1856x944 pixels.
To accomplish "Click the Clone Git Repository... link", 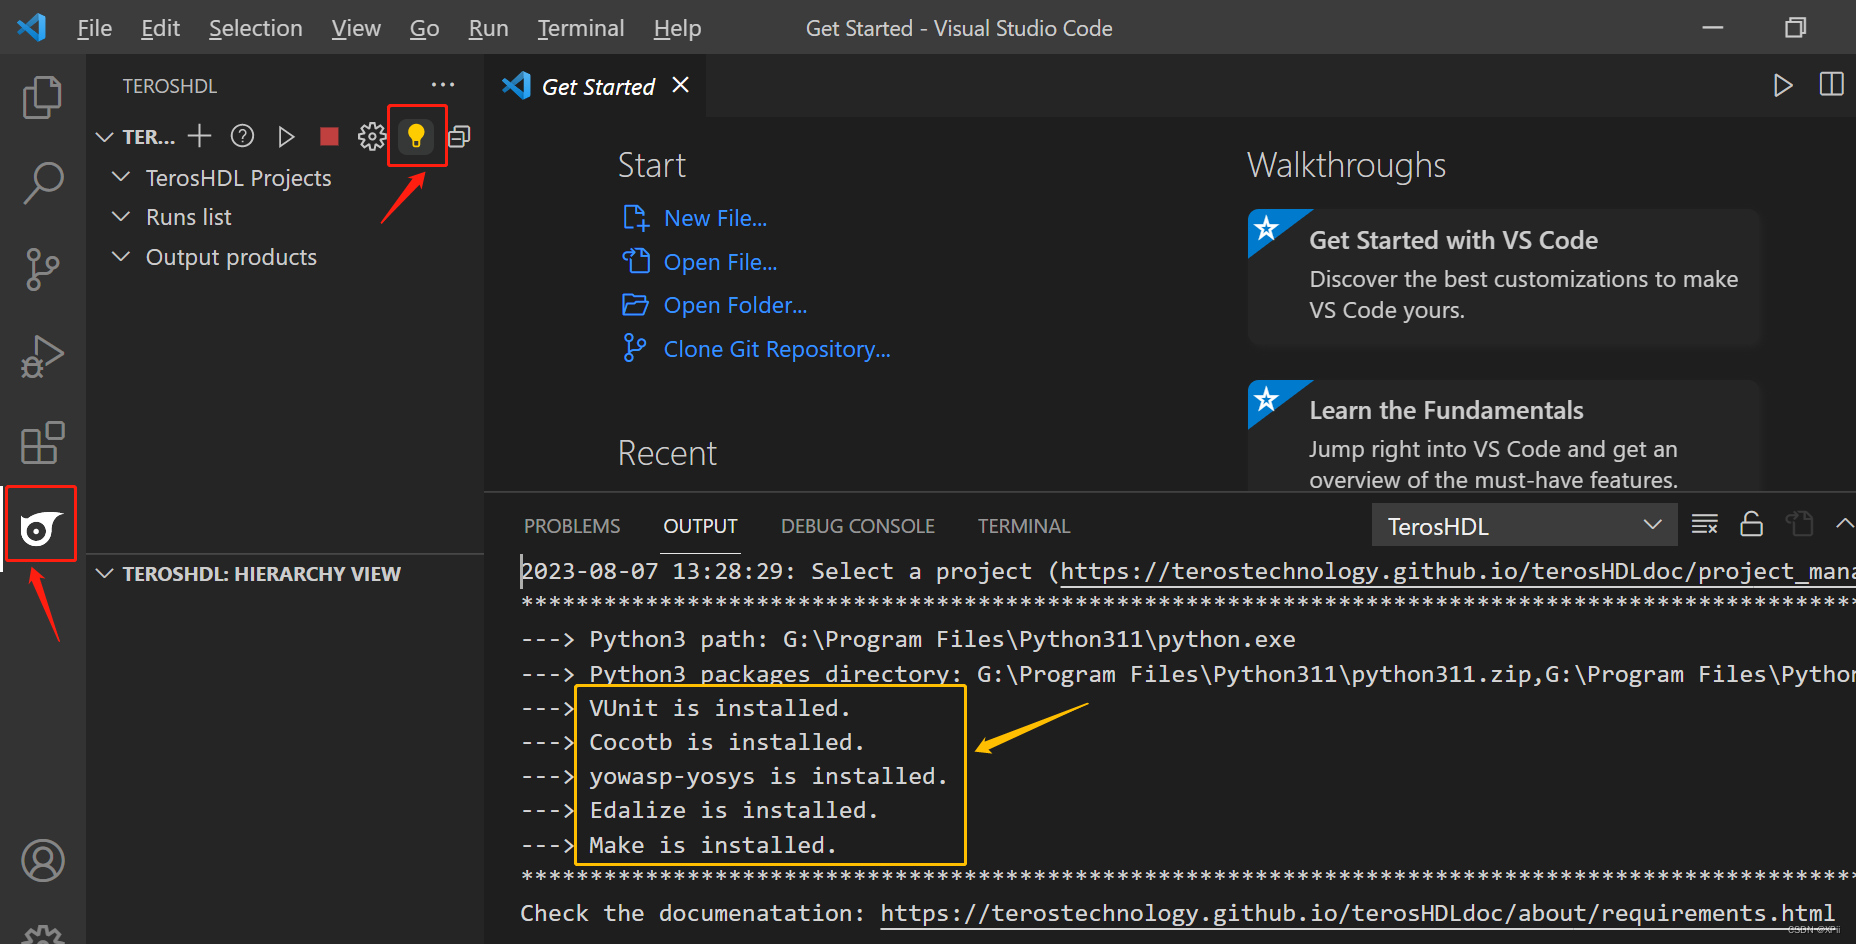I will point(777,349).
